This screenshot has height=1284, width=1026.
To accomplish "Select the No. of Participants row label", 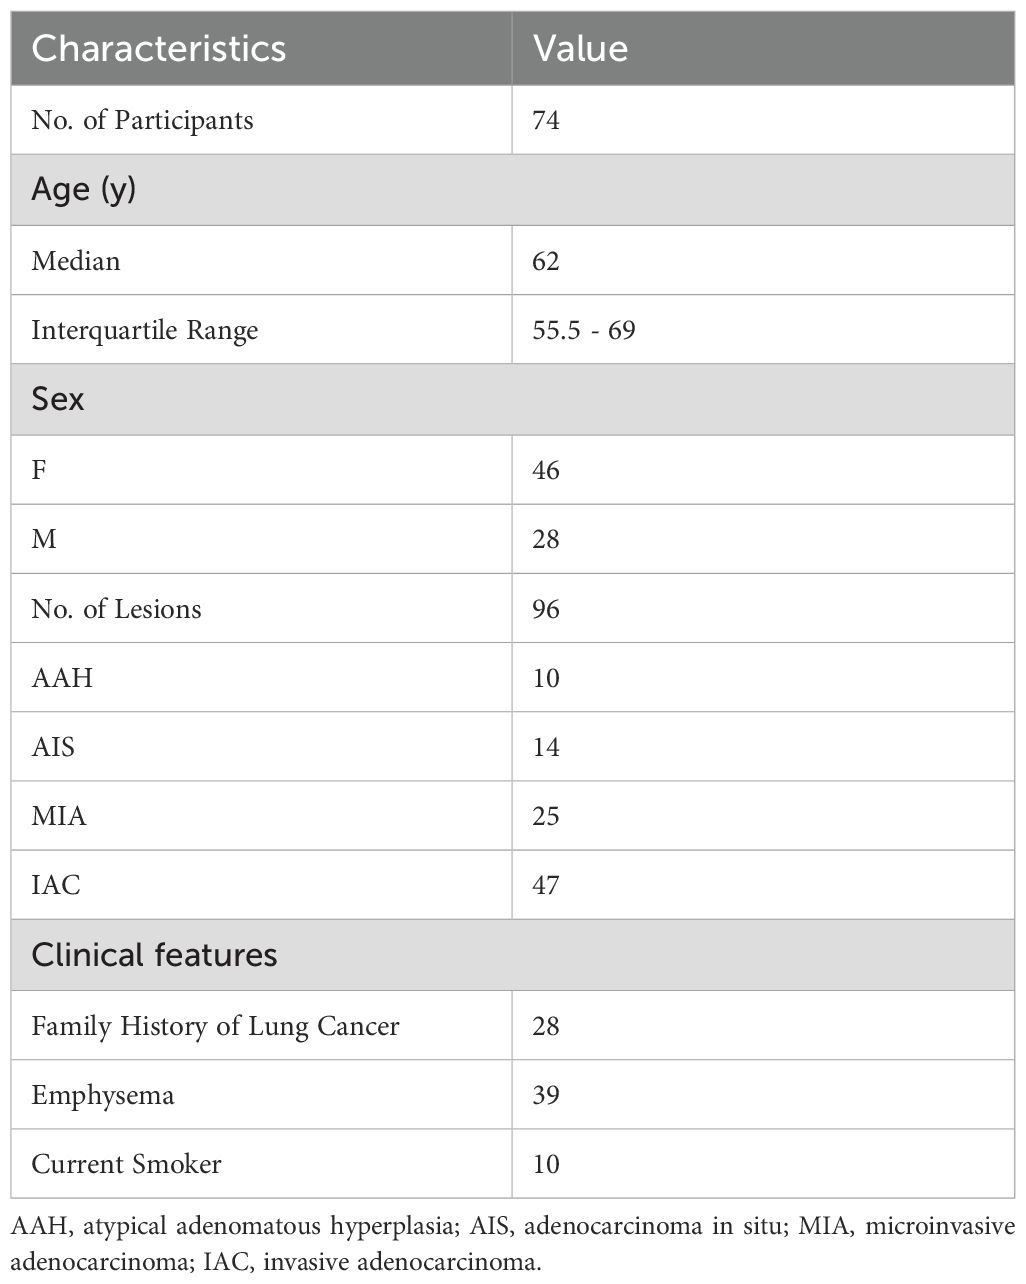I will 142,120.
